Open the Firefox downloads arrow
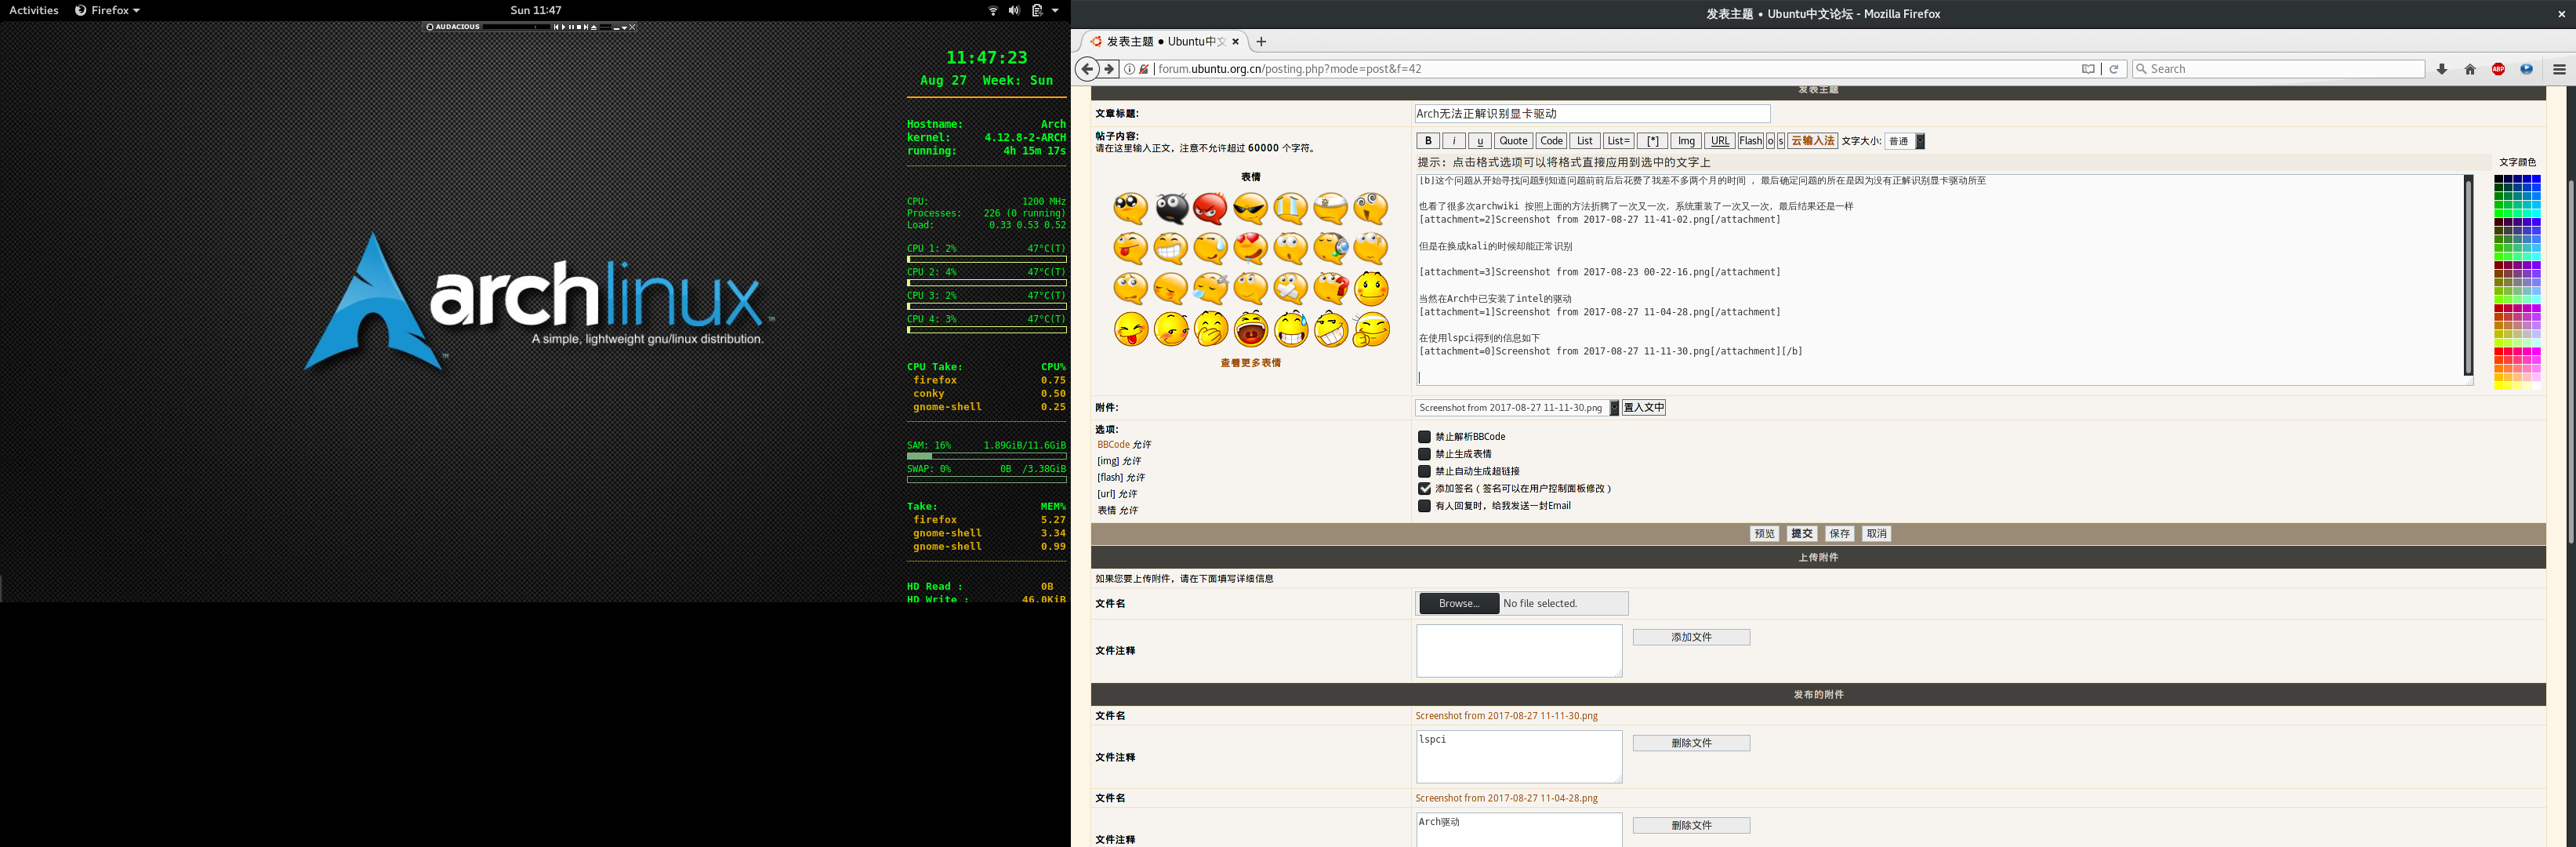Image resolution: width=2576 pixels, height=847 pixels. tap(2442, 69)
